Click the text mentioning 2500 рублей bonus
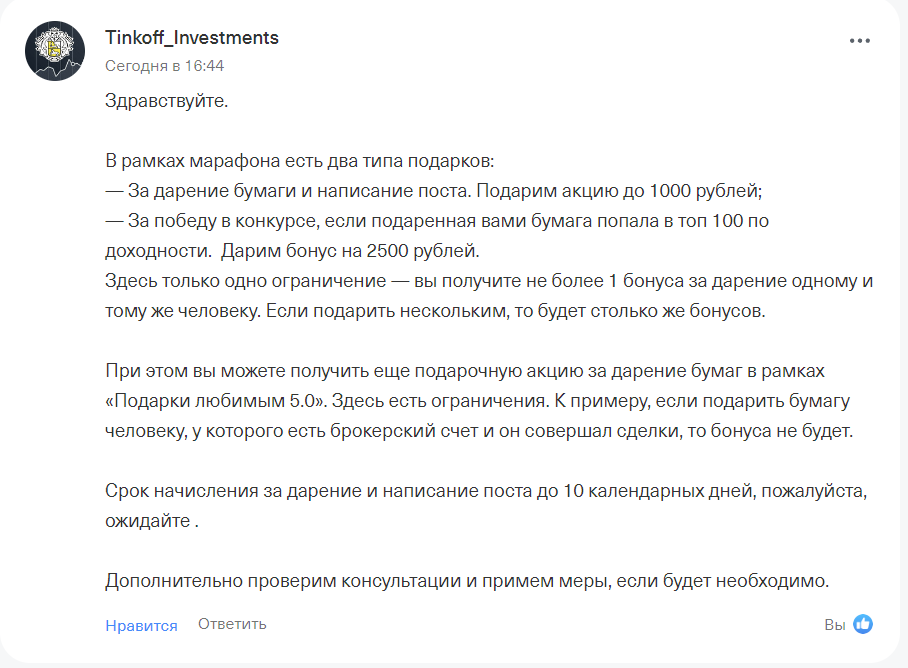908x668 pixels. [x=350, y=251]
